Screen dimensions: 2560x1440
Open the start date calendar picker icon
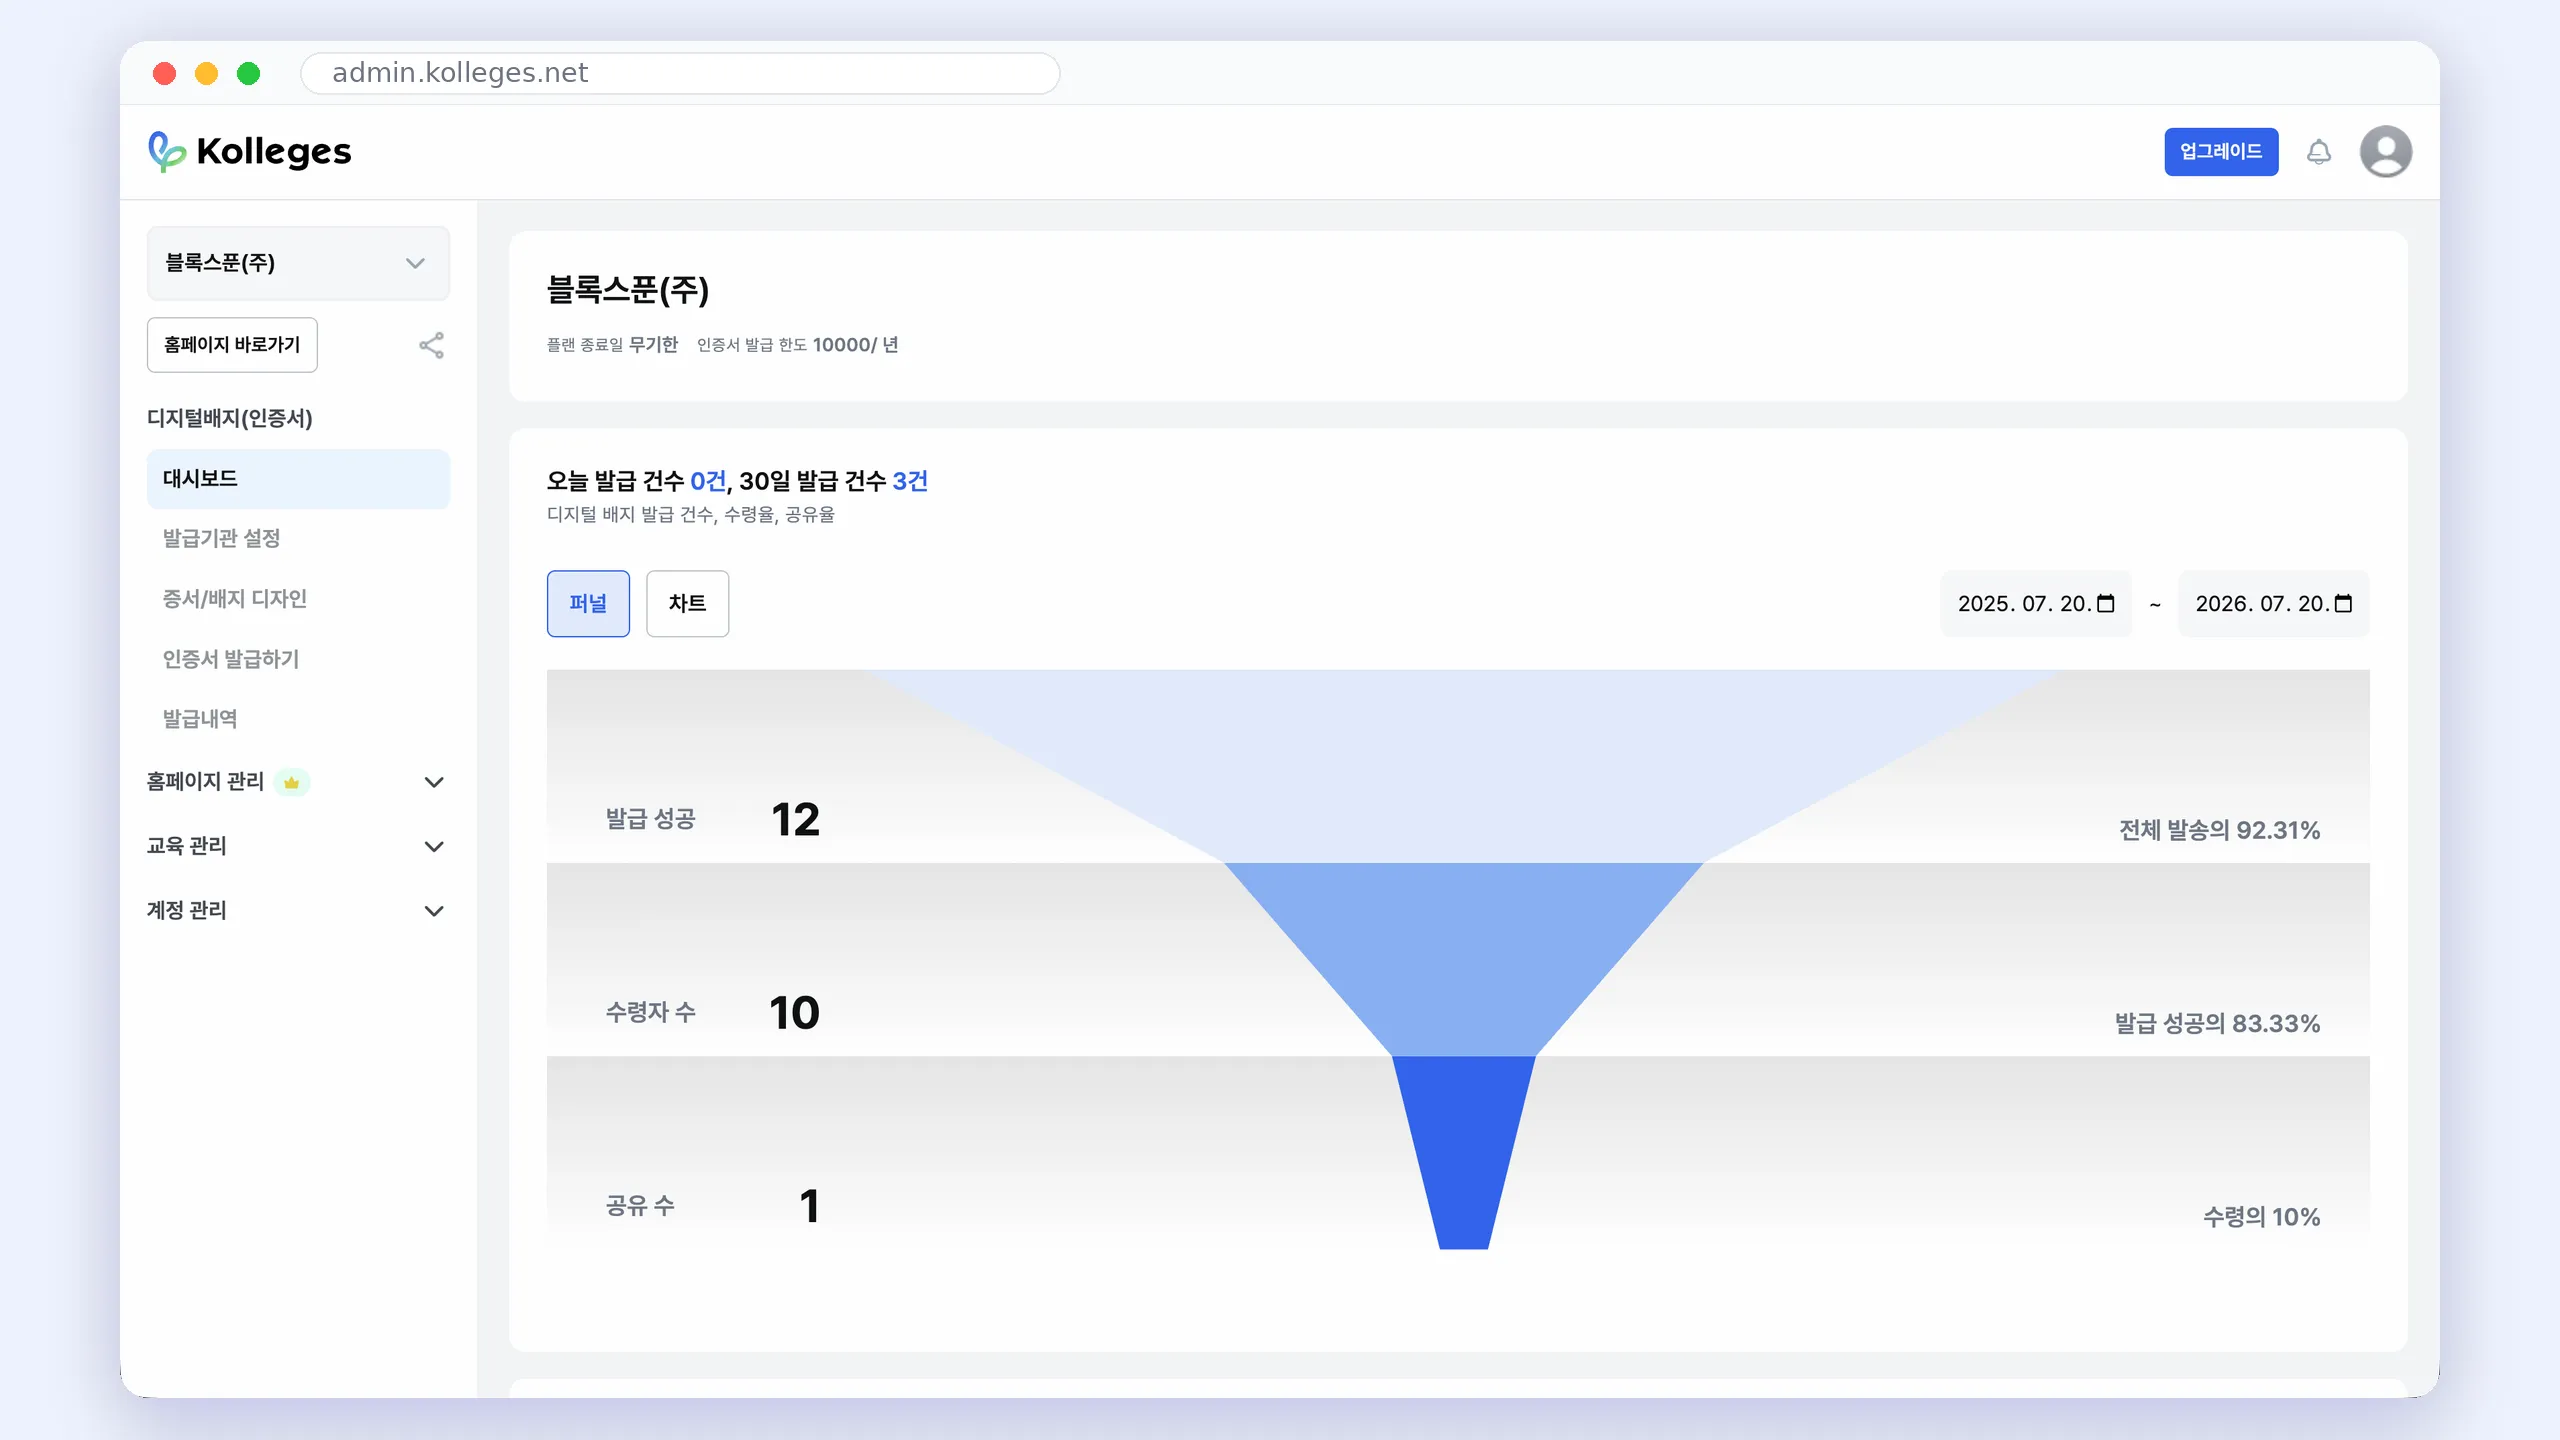2106,603
